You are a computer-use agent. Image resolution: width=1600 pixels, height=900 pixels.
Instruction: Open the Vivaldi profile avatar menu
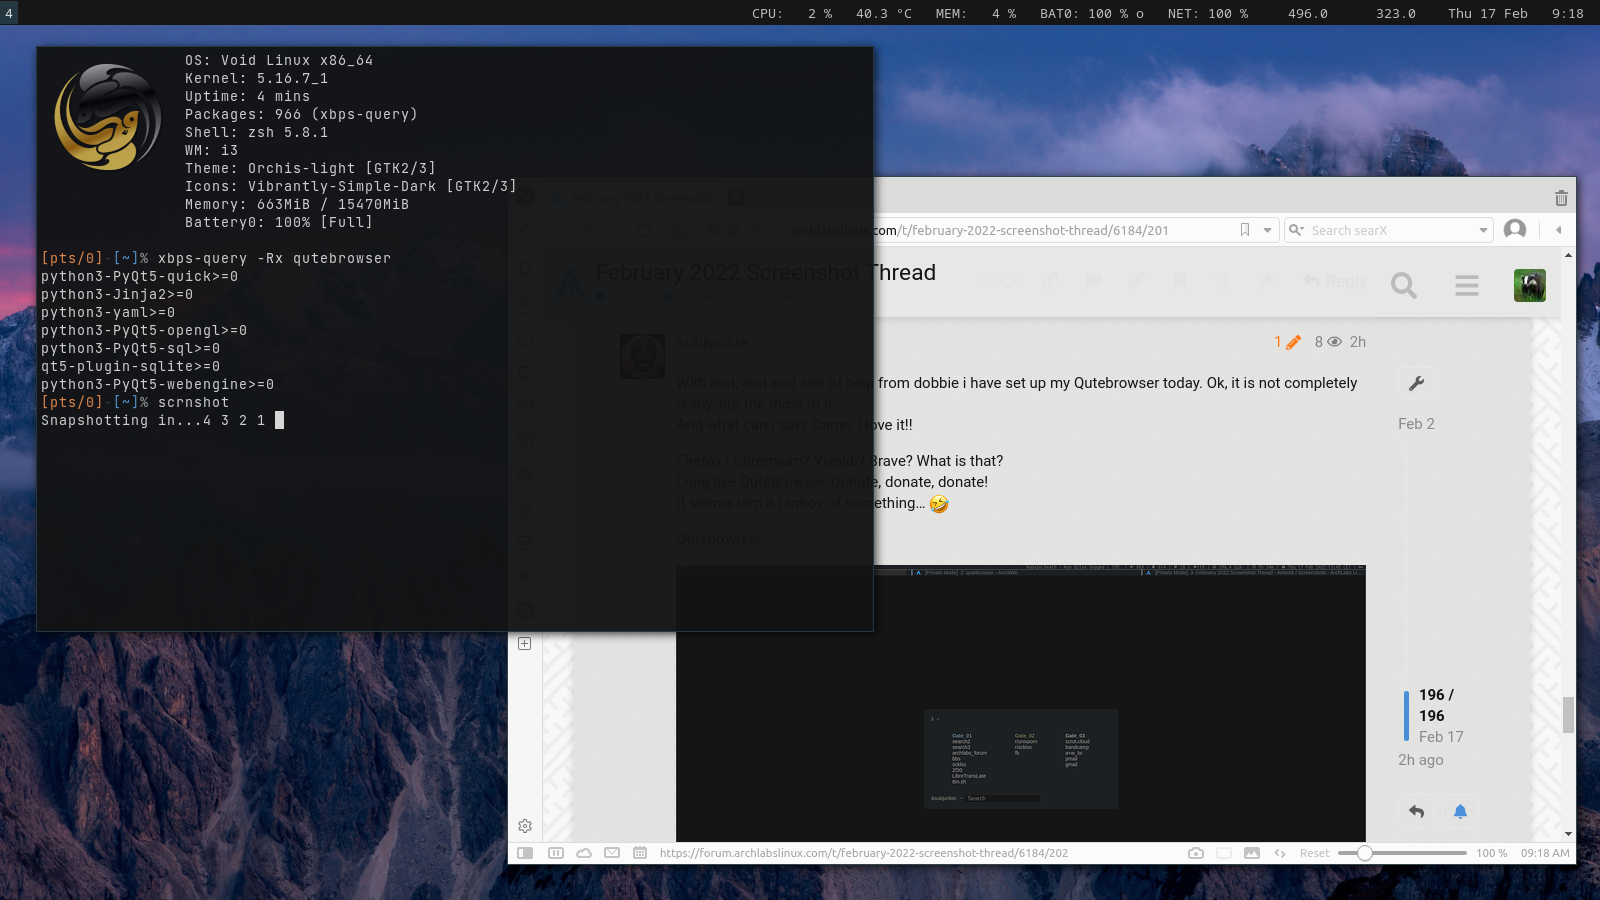(1515, 229)
